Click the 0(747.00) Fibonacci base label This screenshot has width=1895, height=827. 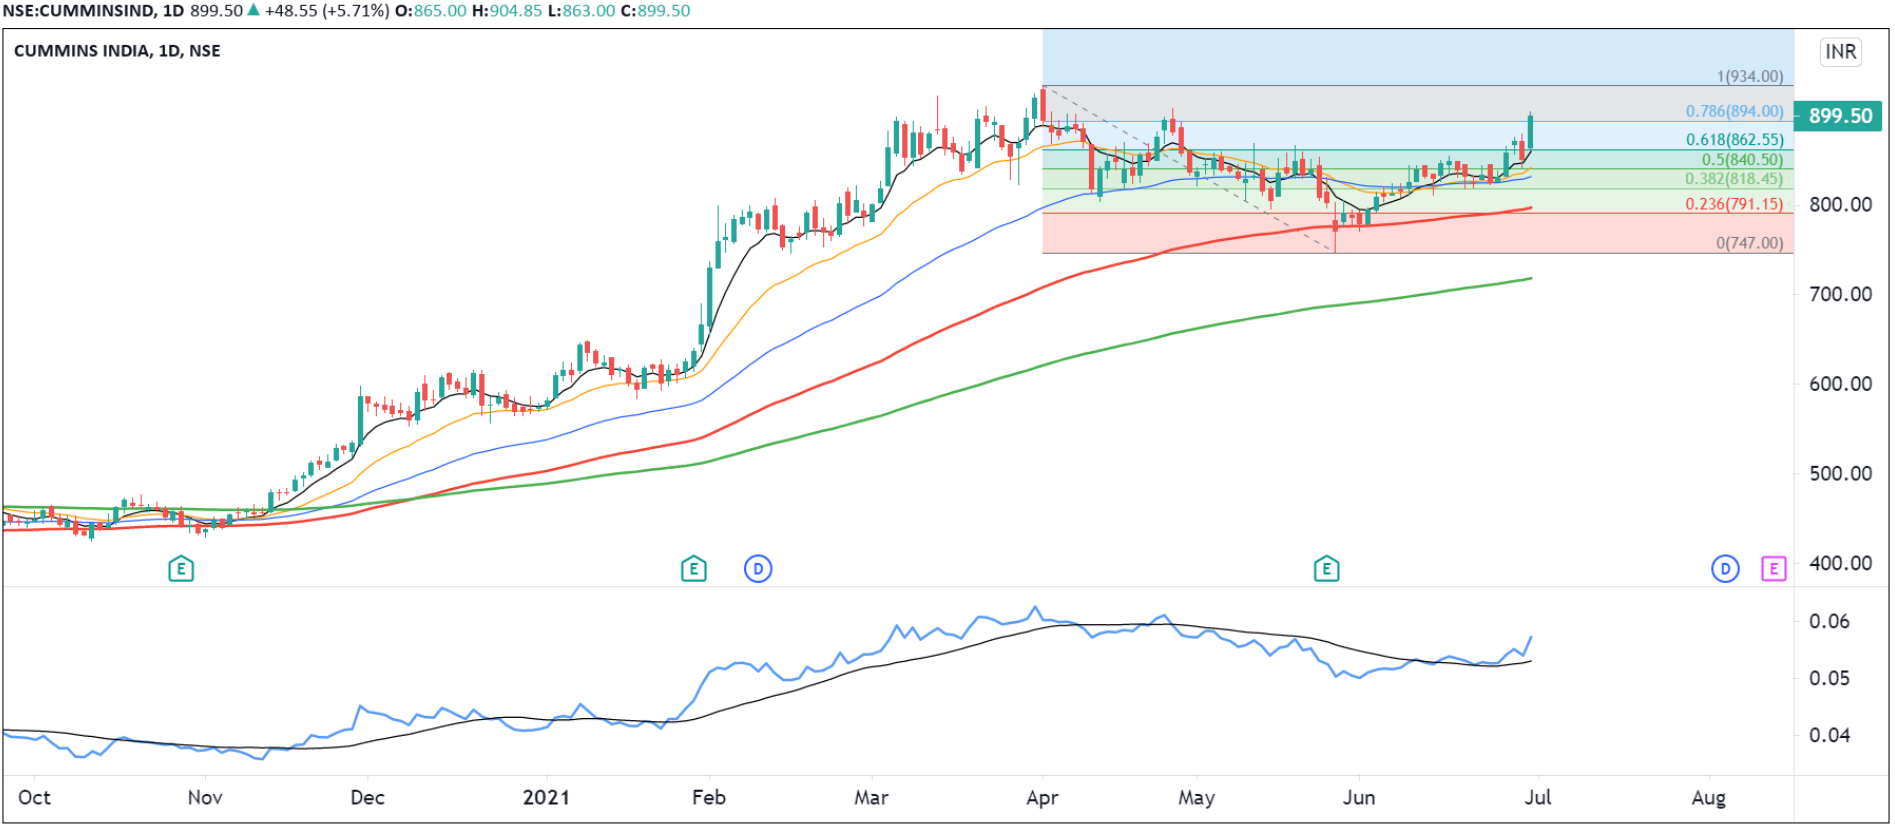point(1749,243)
